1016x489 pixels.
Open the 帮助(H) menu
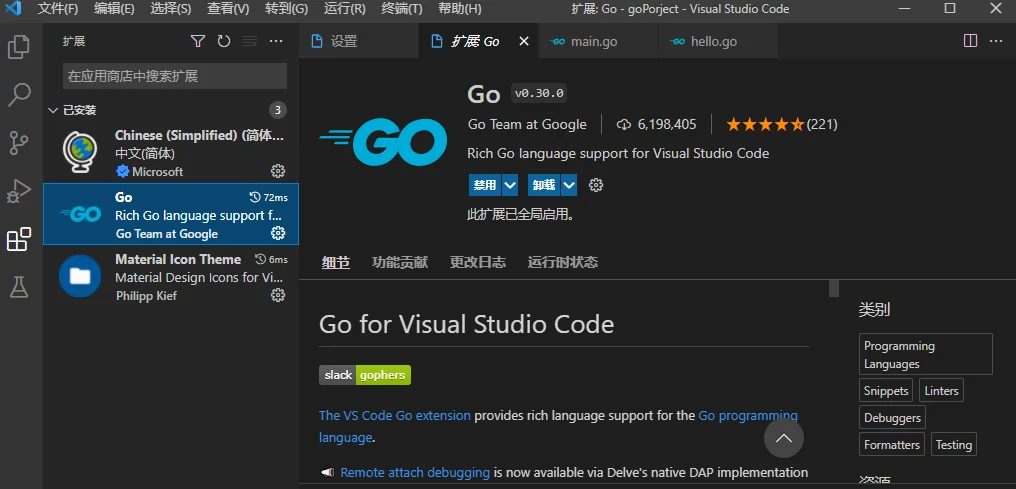[459, 9]
